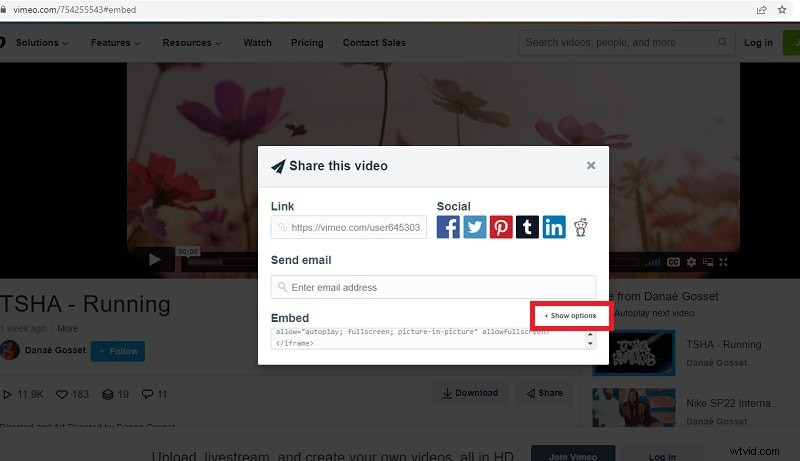Click the Enter email address field

click(x=433, y=287)
